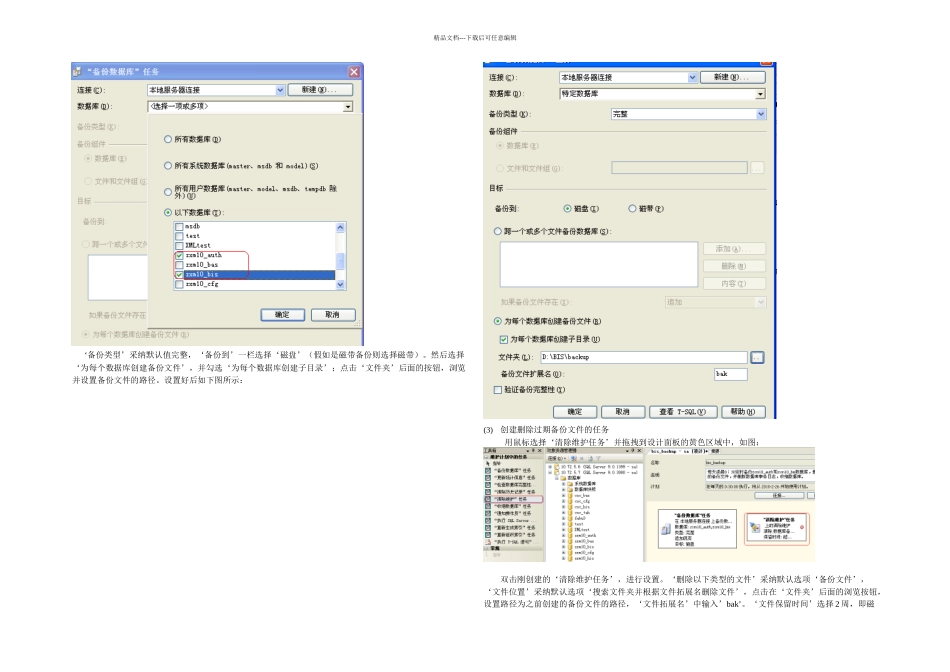Click the 查看 T-SQL button
This screenshot has height=672, width=950.
coord(683,412)
